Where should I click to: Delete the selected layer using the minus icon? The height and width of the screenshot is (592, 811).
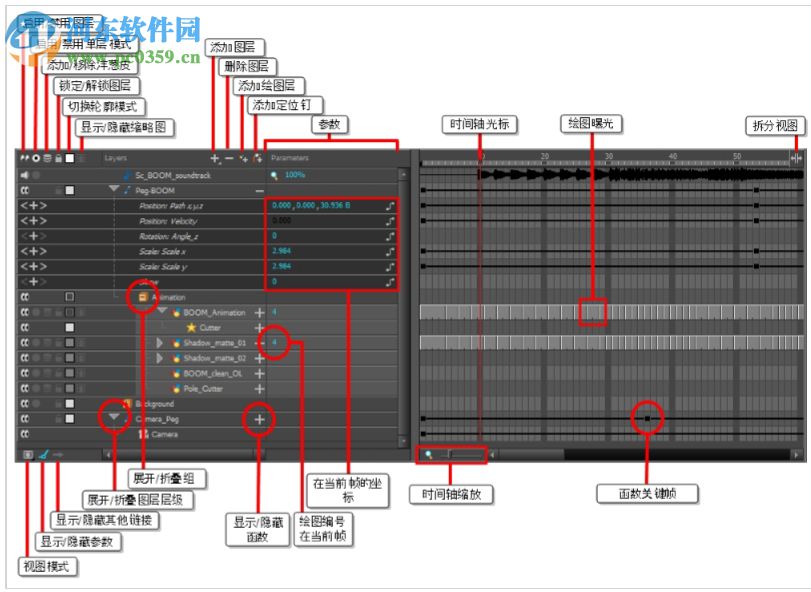click(229, 158)
